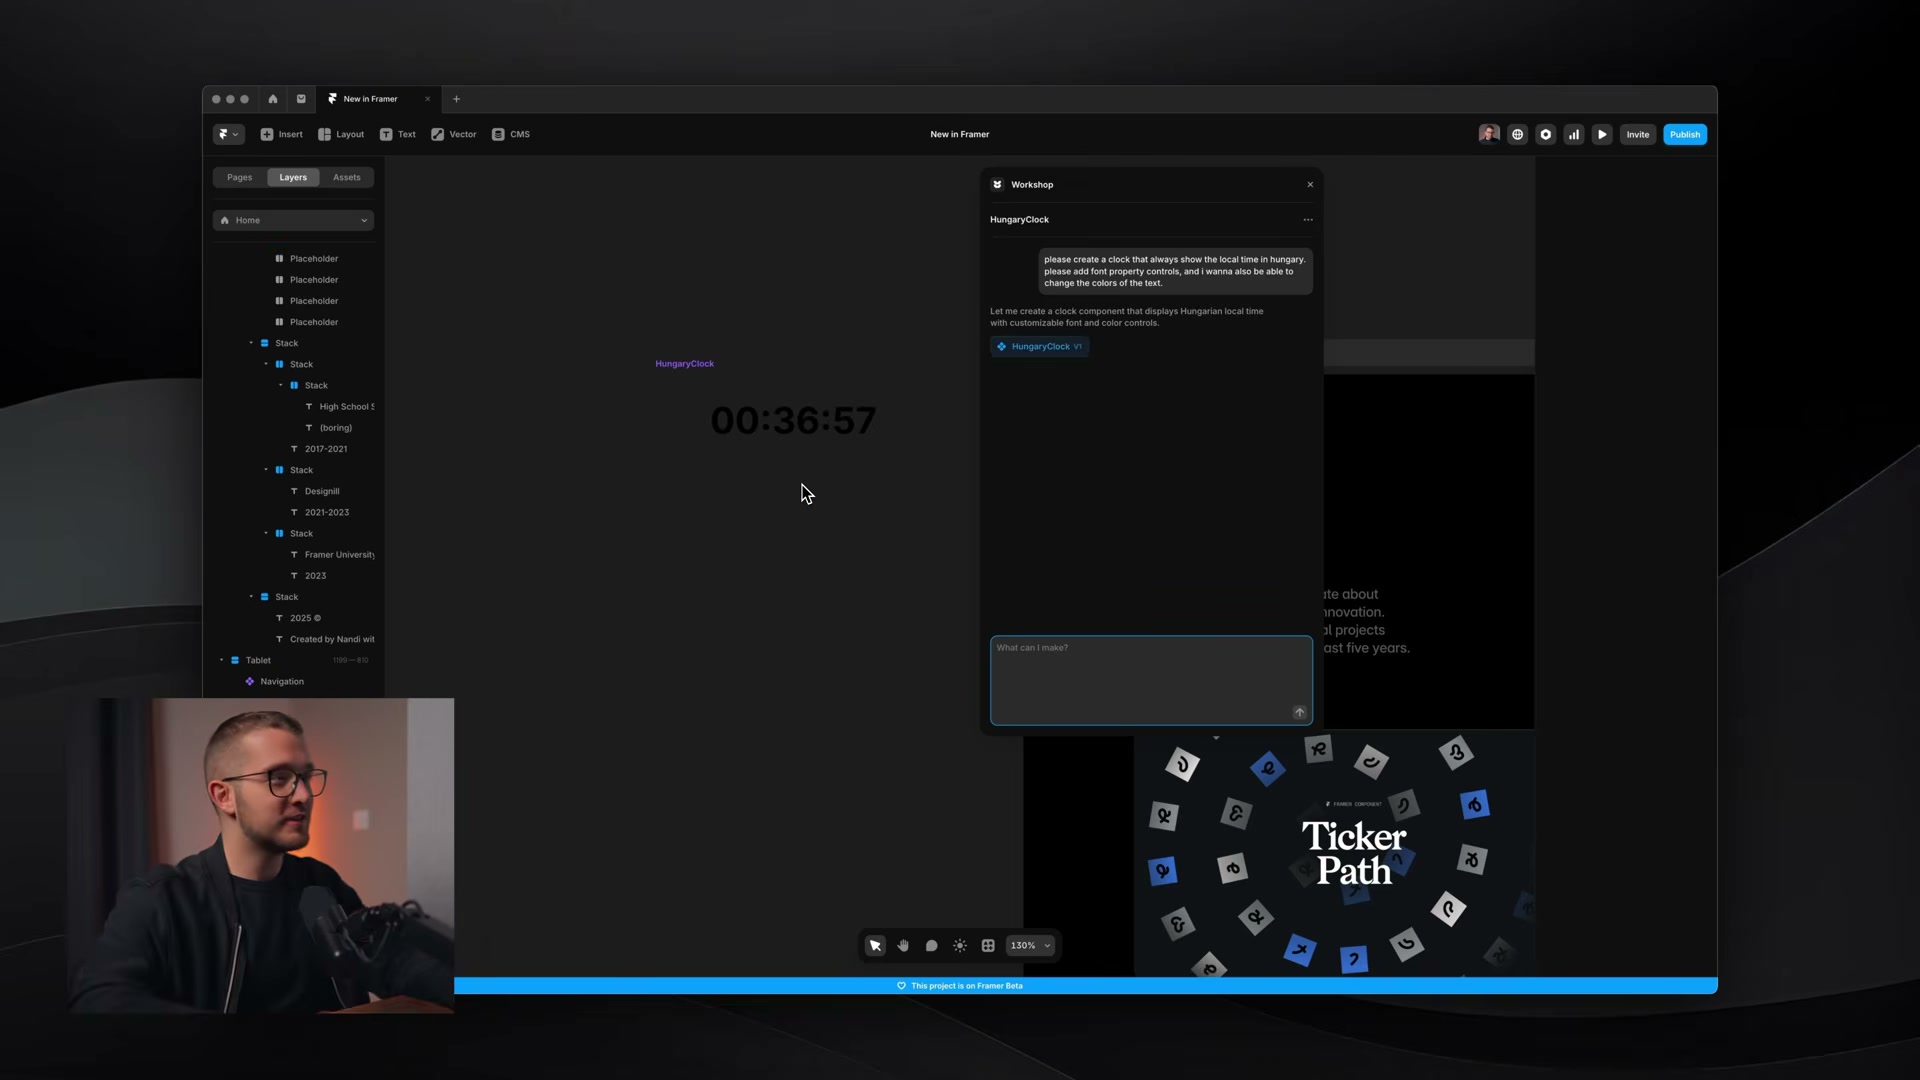The image size is (1920, 1080).
Task: Open the CMS panel
Action: point(511,134)
